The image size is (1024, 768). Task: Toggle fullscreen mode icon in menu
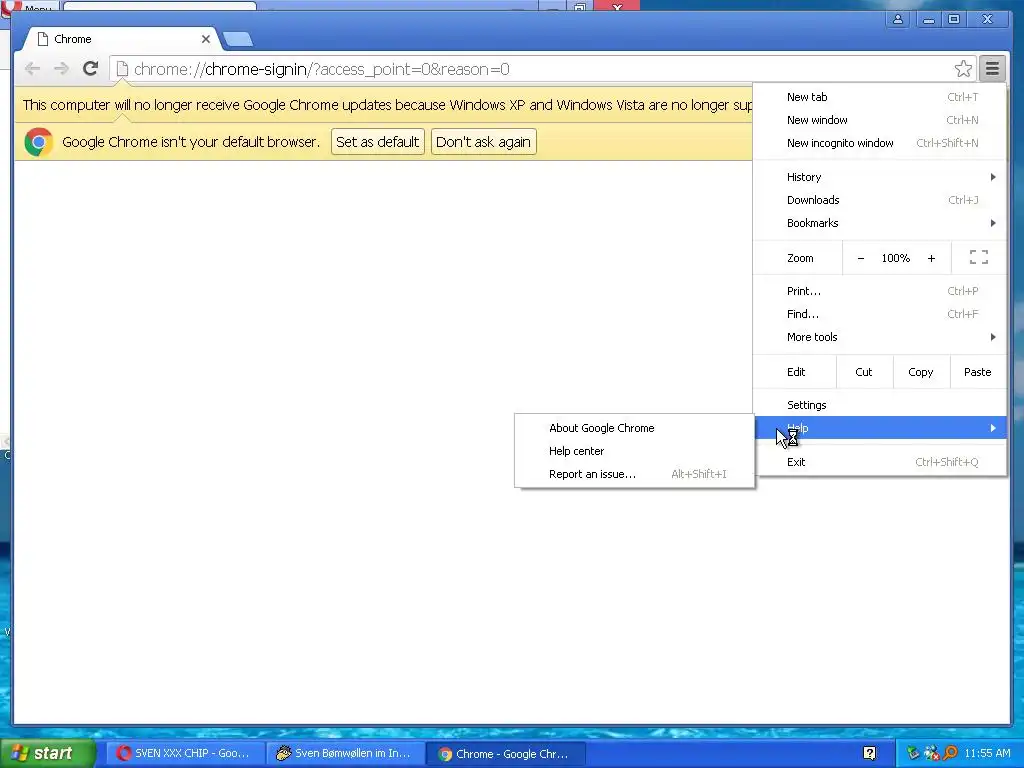pyautogui.click(x=978, y=257)
